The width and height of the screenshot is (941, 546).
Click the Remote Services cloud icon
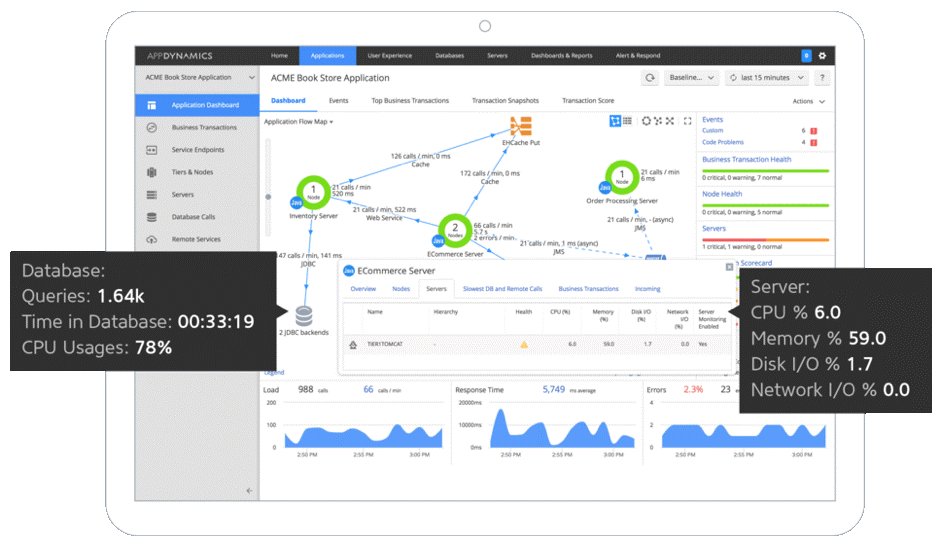tap(152, 239)
